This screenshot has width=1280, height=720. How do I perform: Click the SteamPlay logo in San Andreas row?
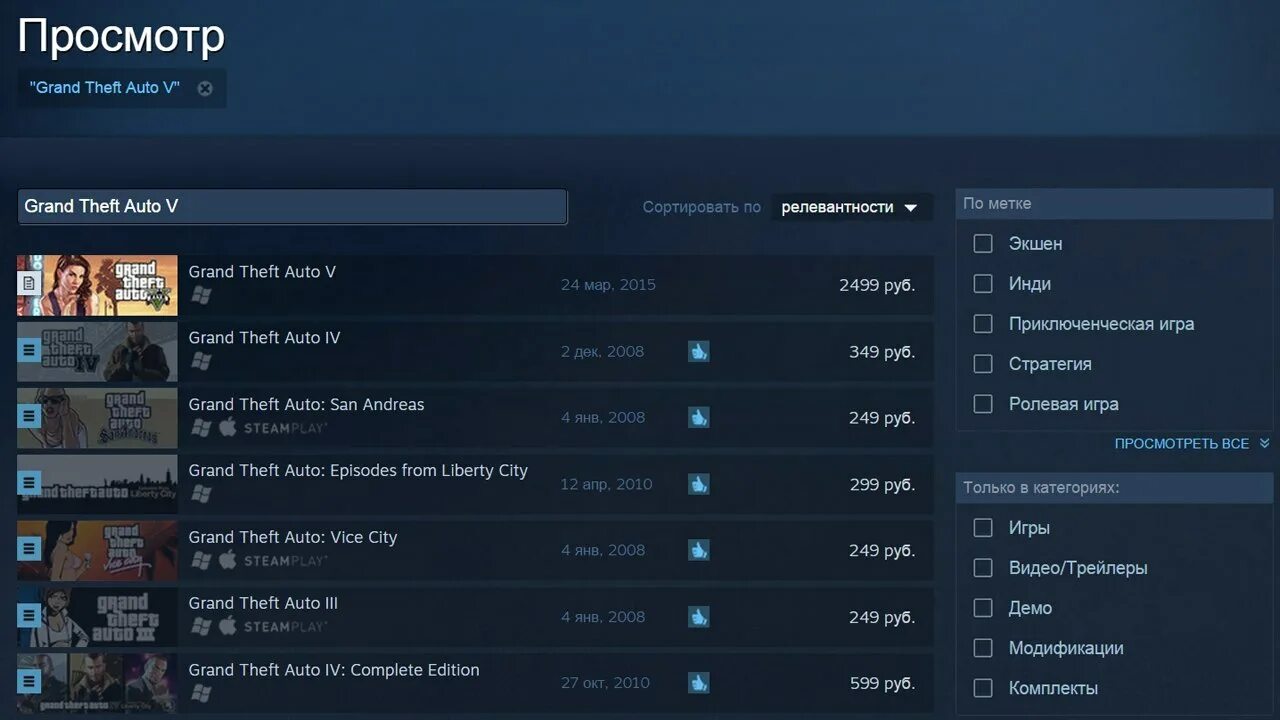(285, 428)
